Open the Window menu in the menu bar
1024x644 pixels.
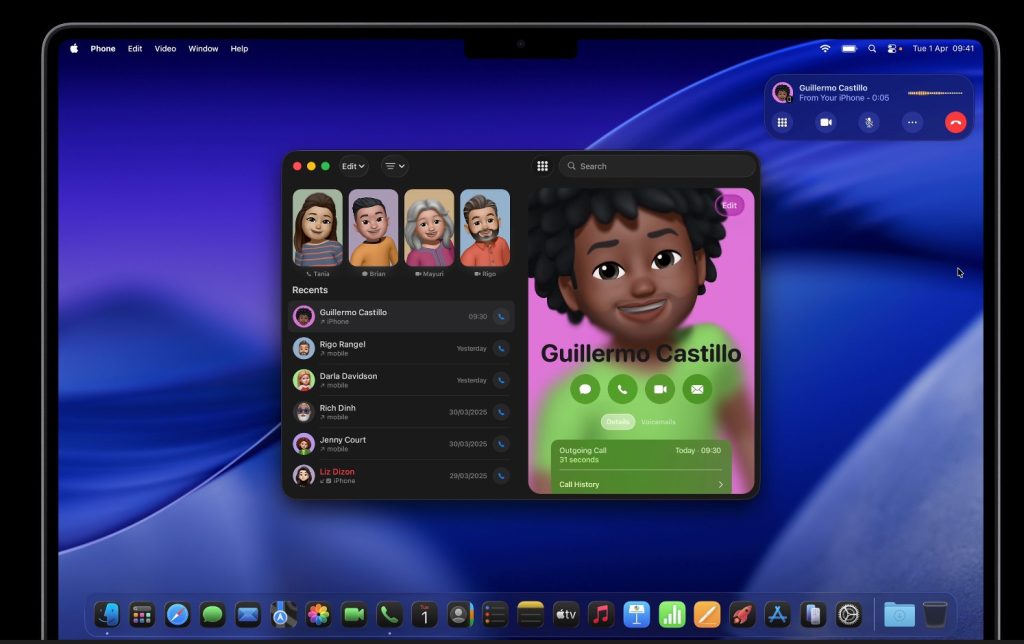coord(203,48)
